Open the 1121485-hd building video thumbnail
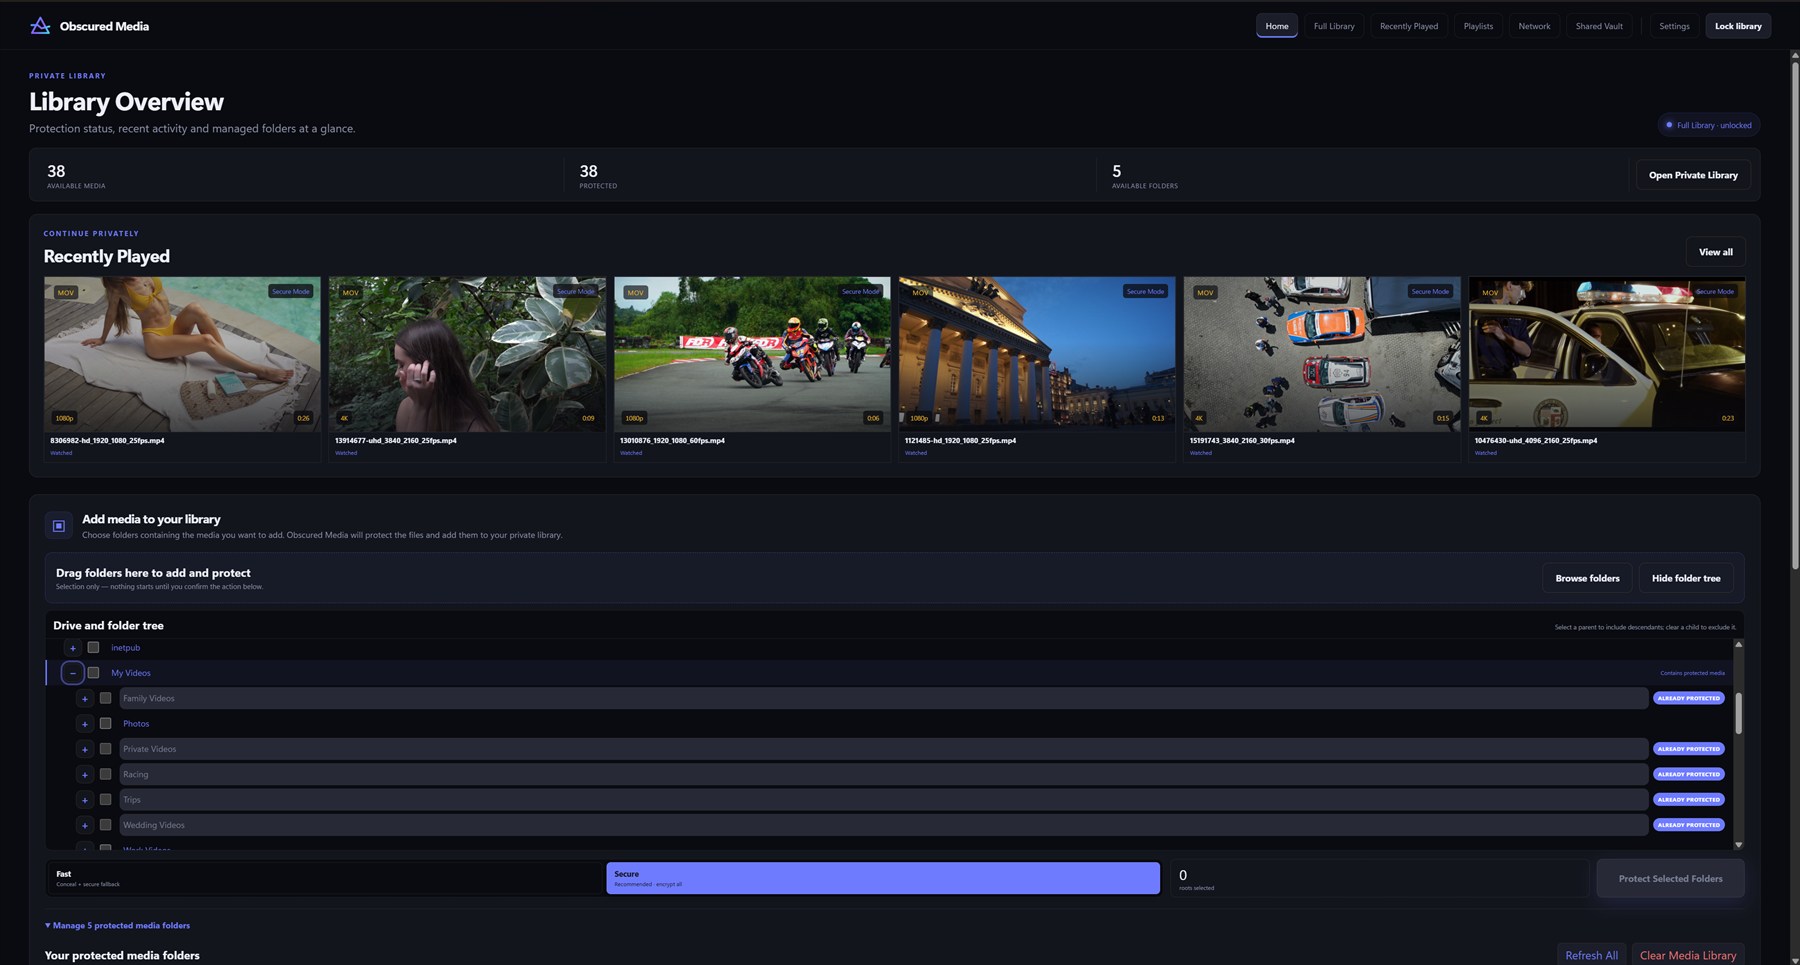1800x965 pixels. [x=1037, y=354]
